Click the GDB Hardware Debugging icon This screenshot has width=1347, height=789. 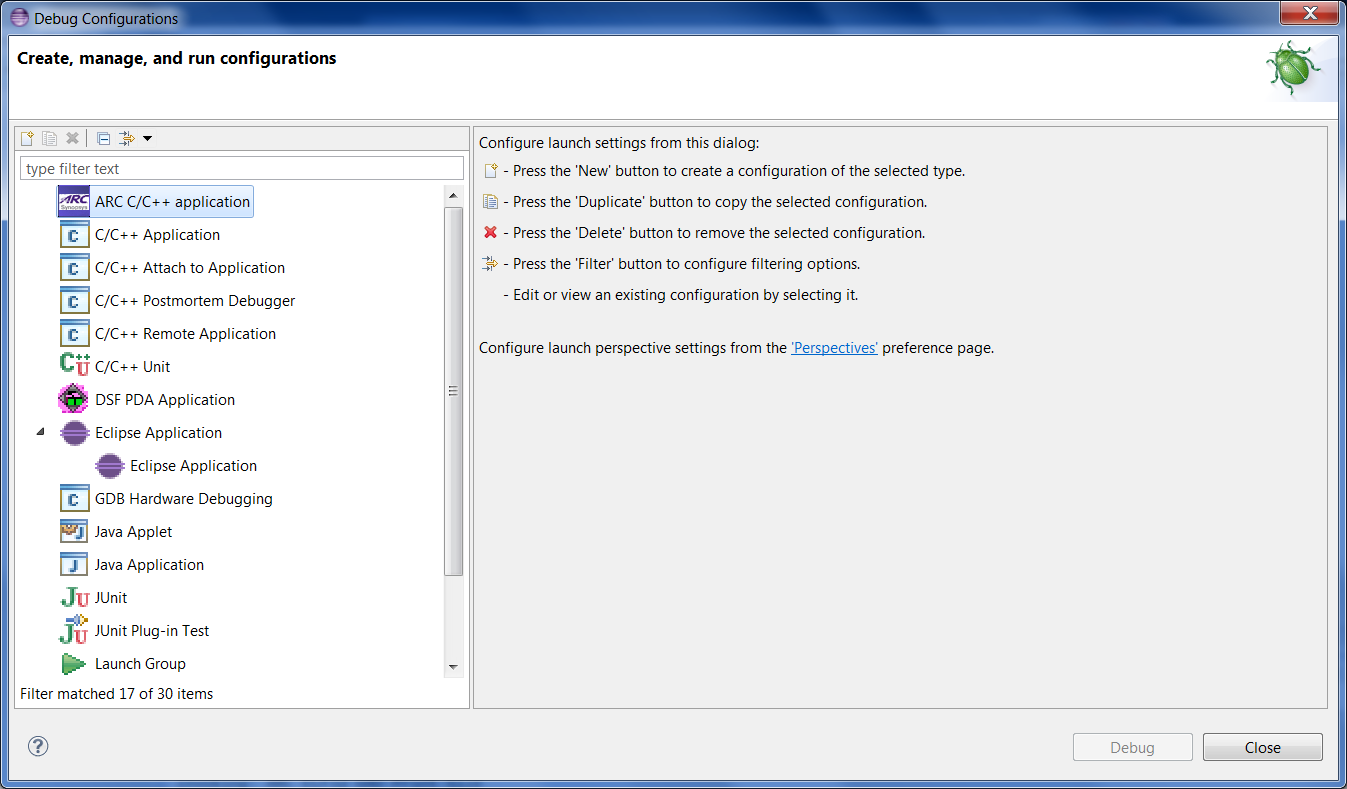coord(74,498)
